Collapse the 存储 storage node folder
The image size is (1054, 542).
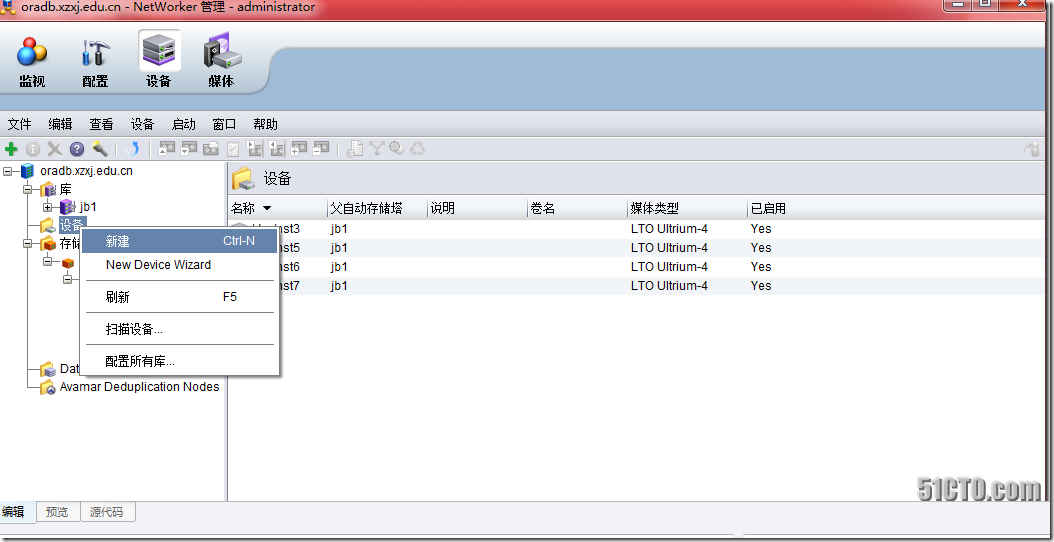[x=28, y=243]
